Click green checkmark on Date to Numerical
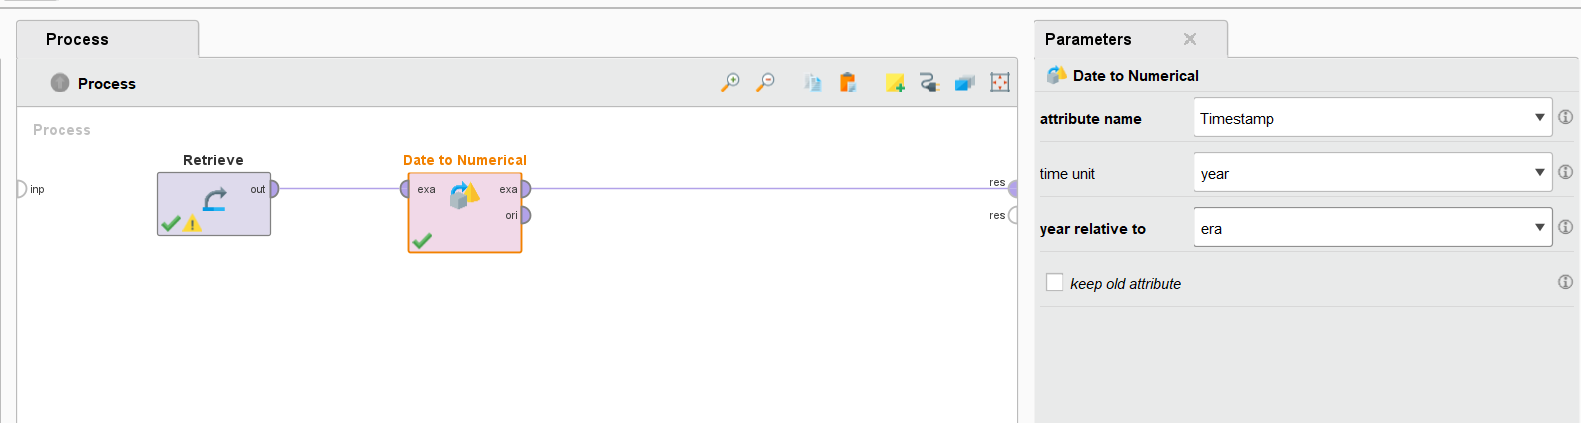 (422, 240)
